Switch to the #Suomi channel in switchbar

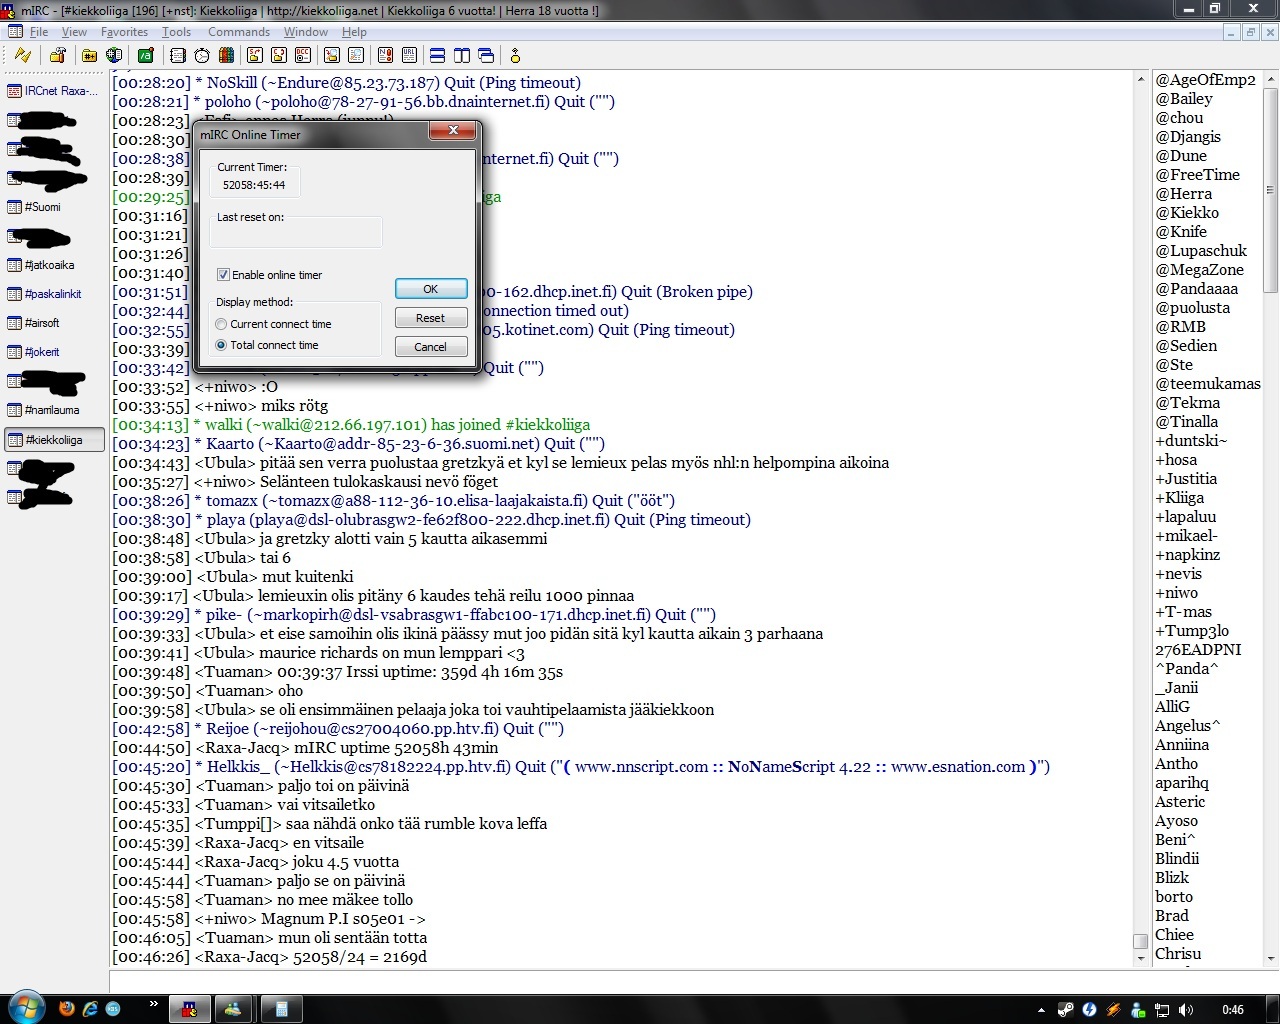tap(43, 207)
